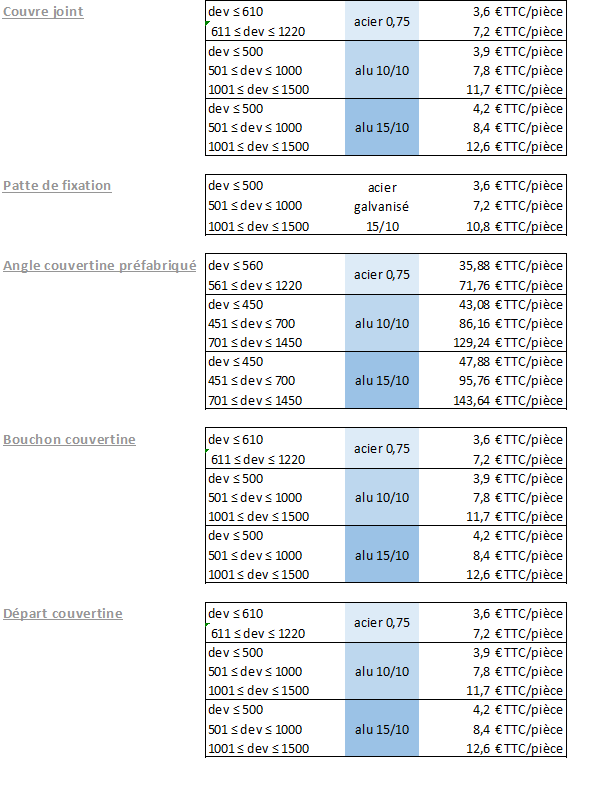Select alu 15/10 cell under Angle couvertine préfabriqué
Viewport: 605px width, 796px height.
pos(382,381)
